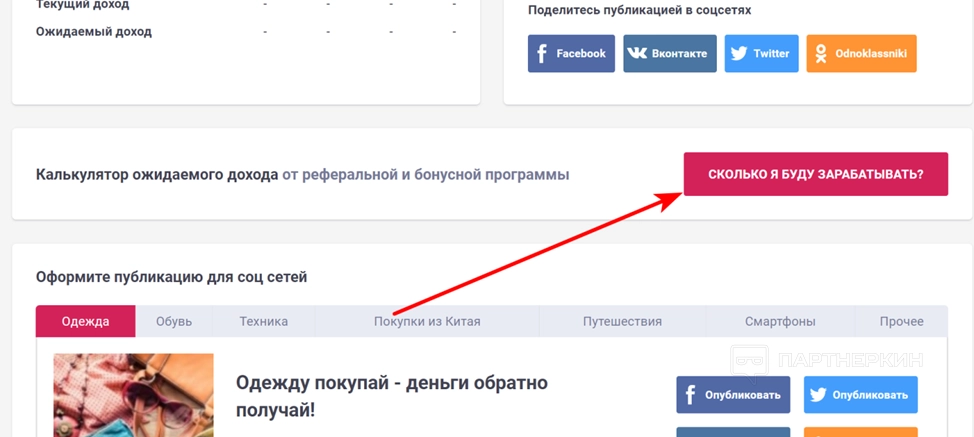Switch to the Обувь tab

click(x=174, y=322)
